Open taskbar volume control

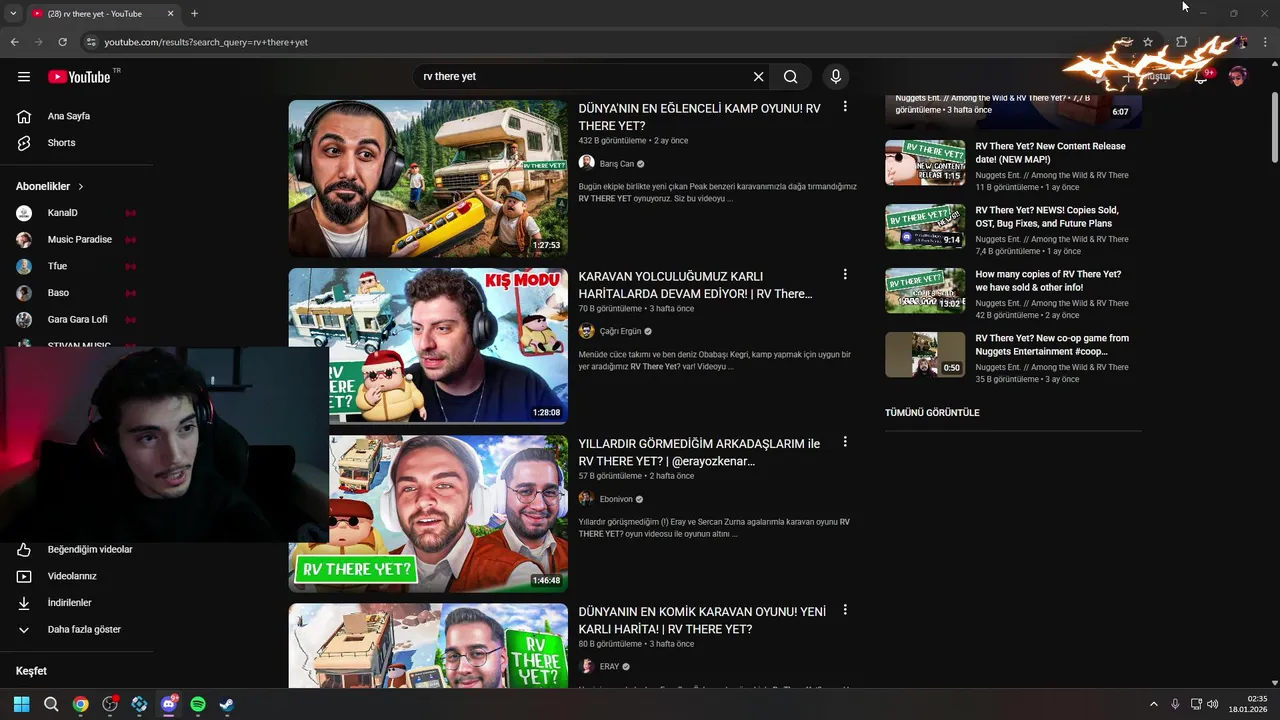pos(1213,704)
